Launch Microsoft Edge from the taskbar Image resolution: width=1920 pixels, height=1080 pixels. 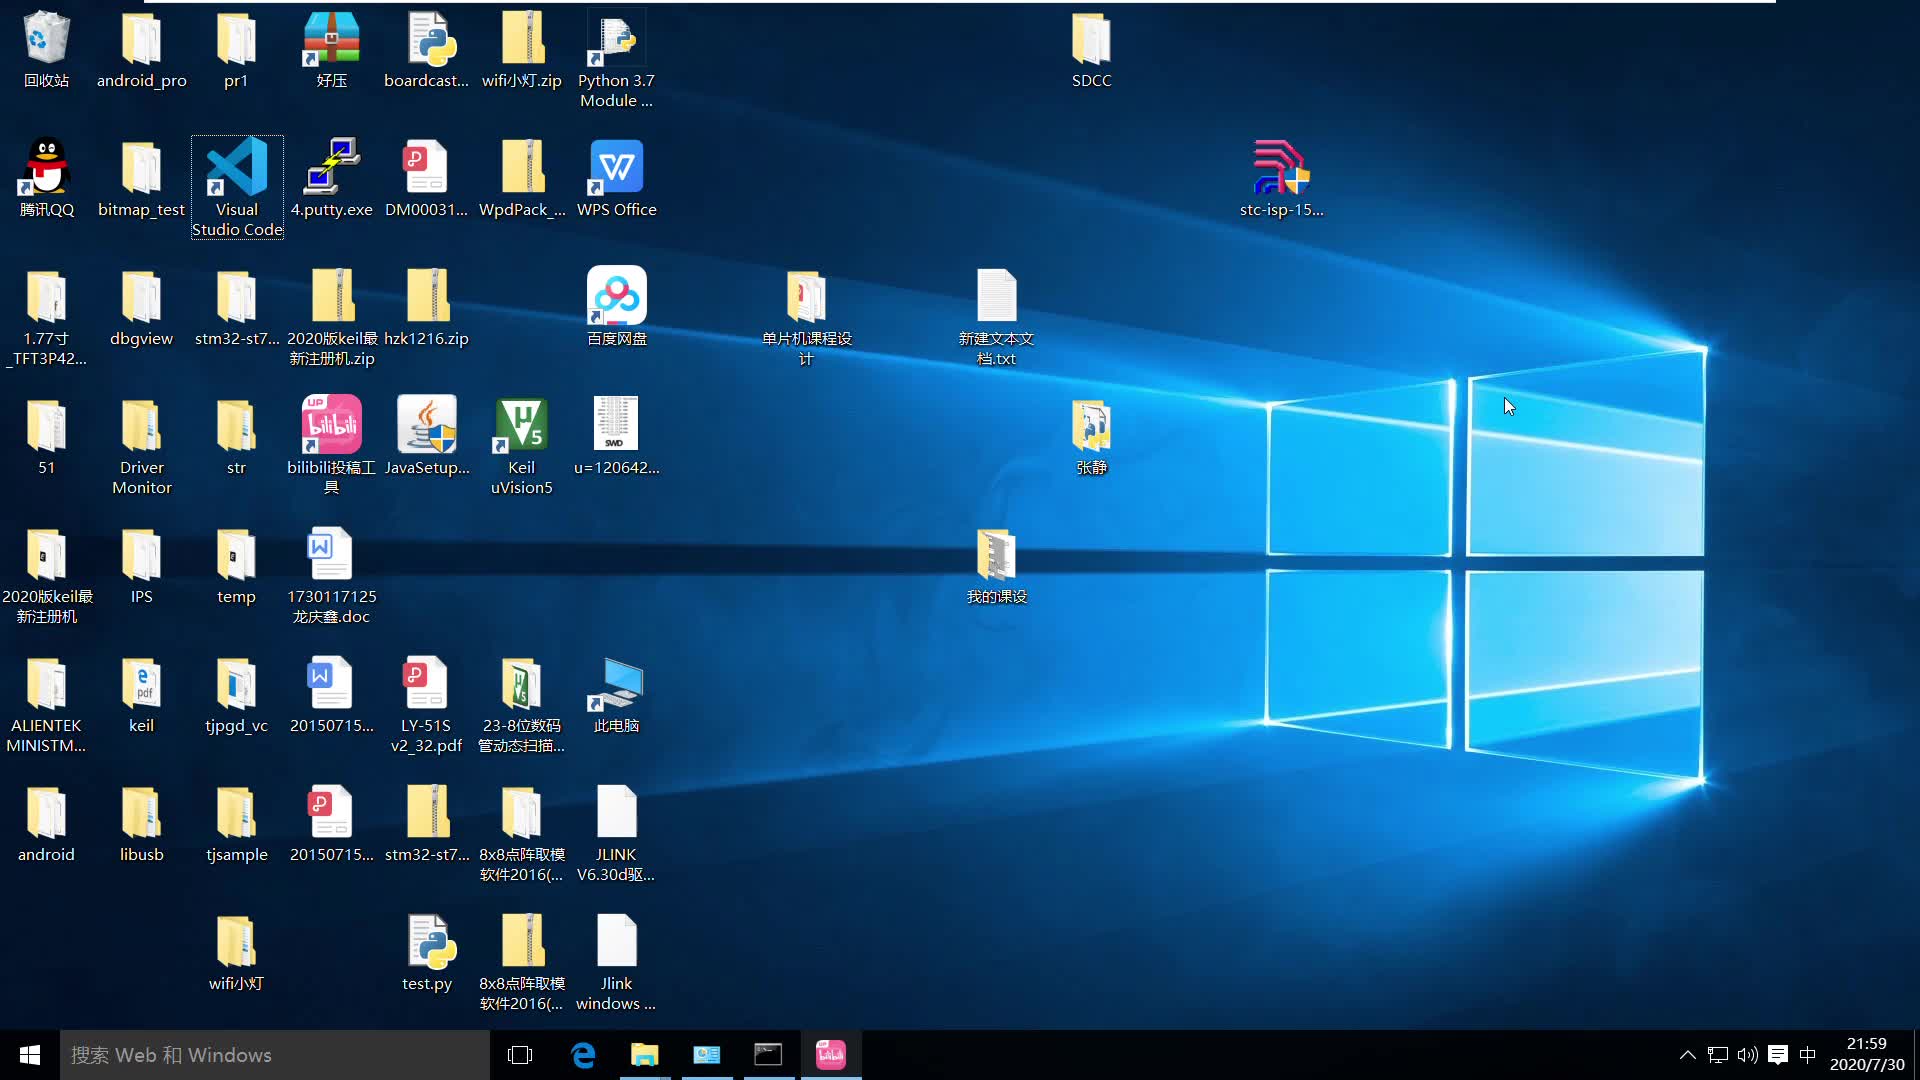coord(583,1055)
